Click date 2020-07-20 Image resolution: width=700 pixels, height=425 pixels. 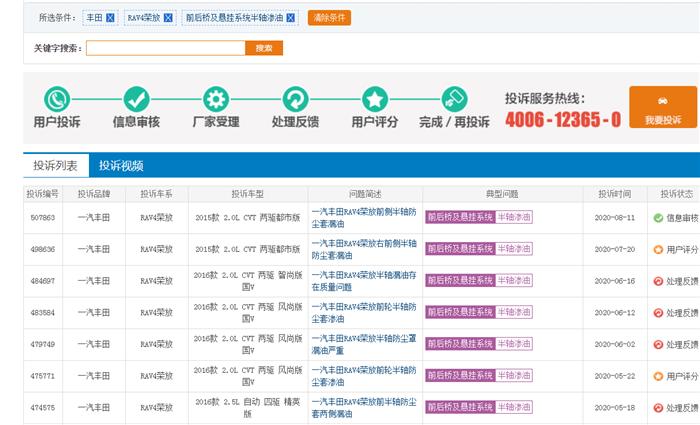615,250
